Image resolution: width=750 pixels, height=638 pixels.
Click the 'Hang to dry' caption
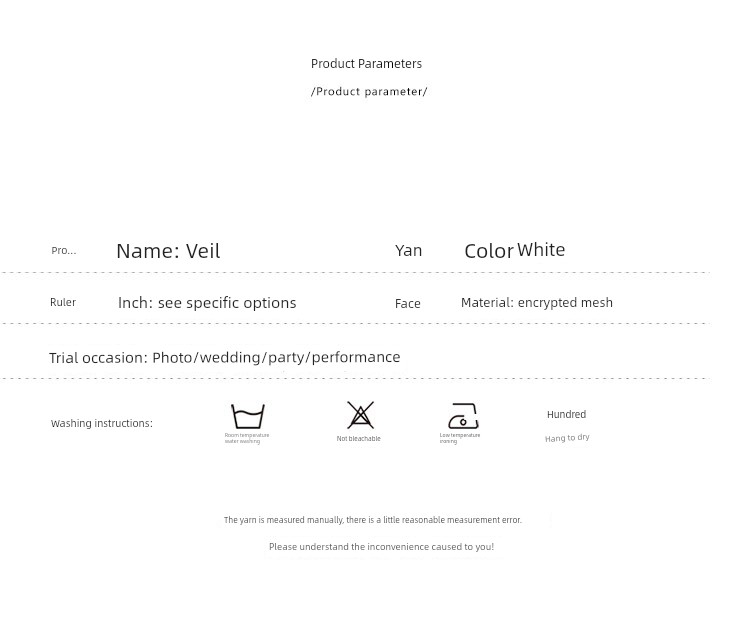[567, 438]
